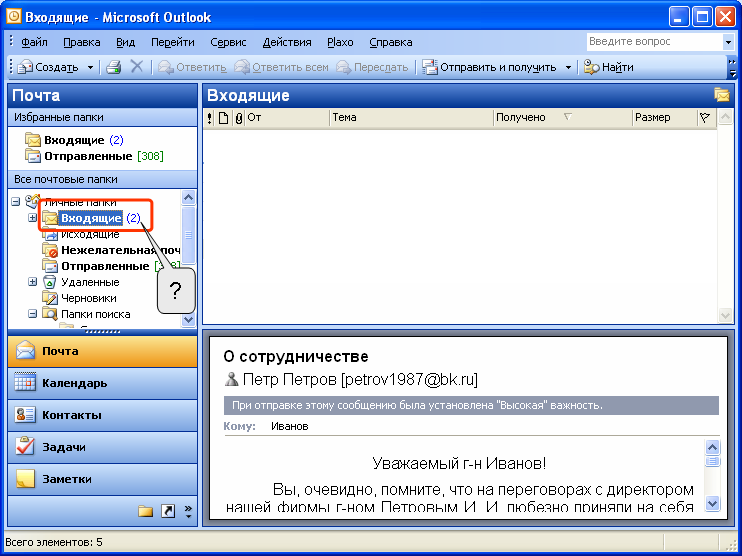The width and height of the screenshot is (742, 556).
Task: Select Входящие in favorite folders
Action: pos(74,140)
